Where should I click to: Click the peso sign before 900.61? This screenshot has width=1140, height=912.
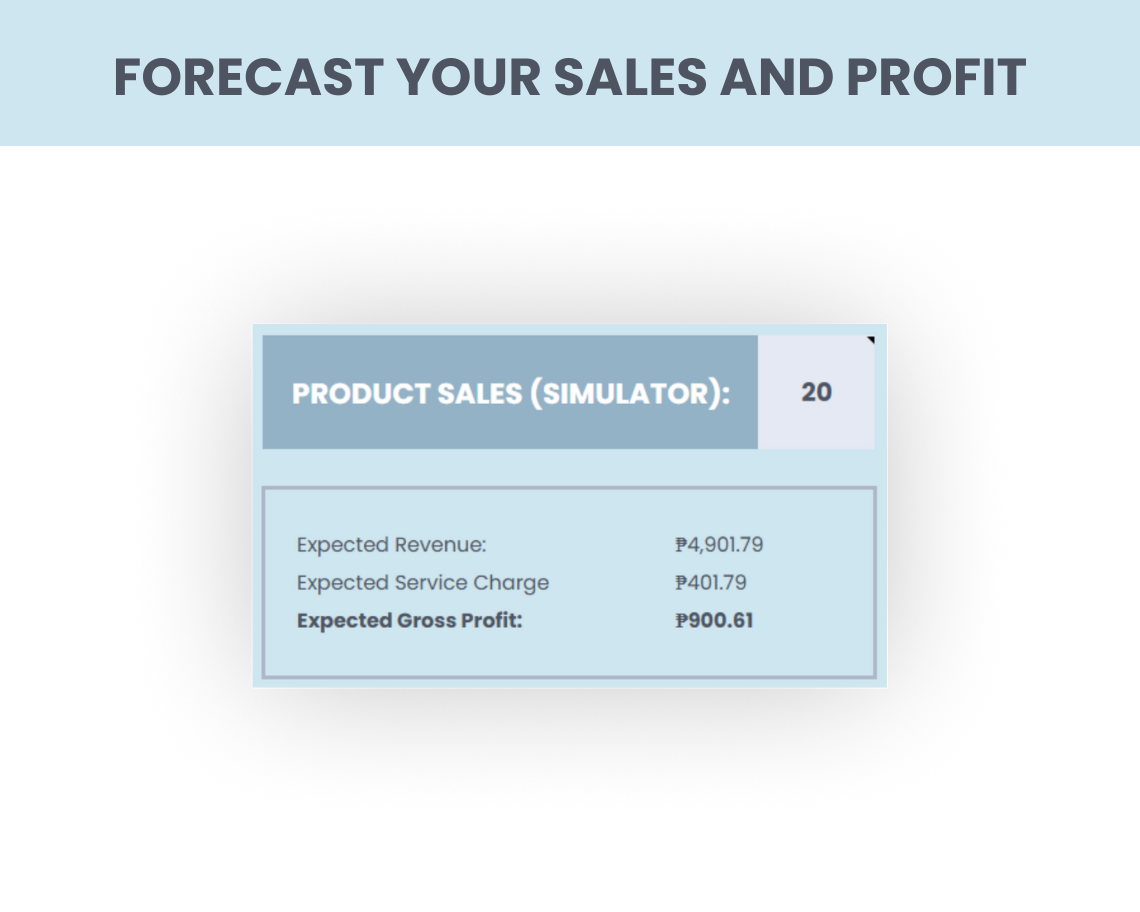pyautogui.click(x=682, y=621)
